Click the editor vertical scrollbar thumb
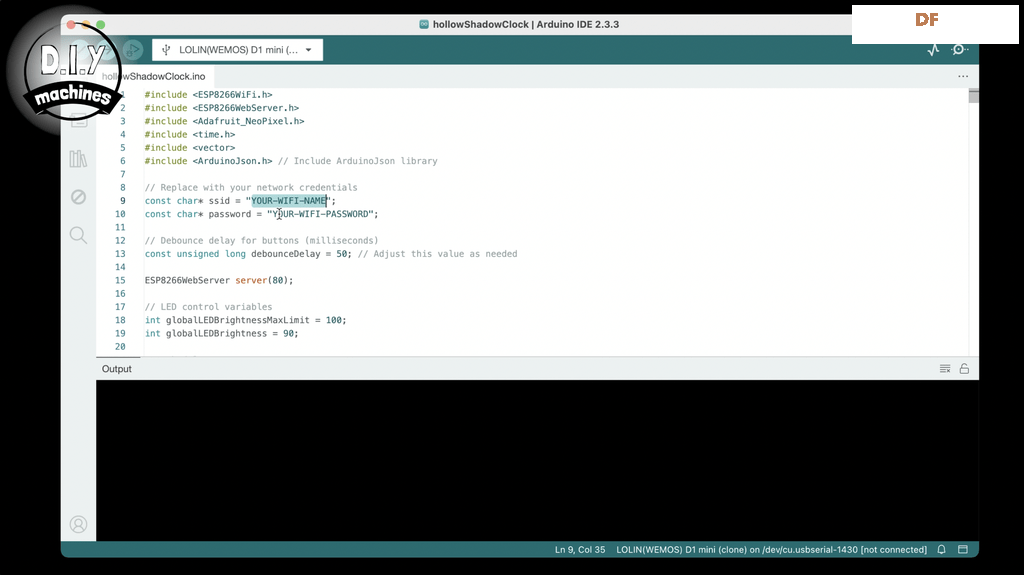 coord(974,95)
